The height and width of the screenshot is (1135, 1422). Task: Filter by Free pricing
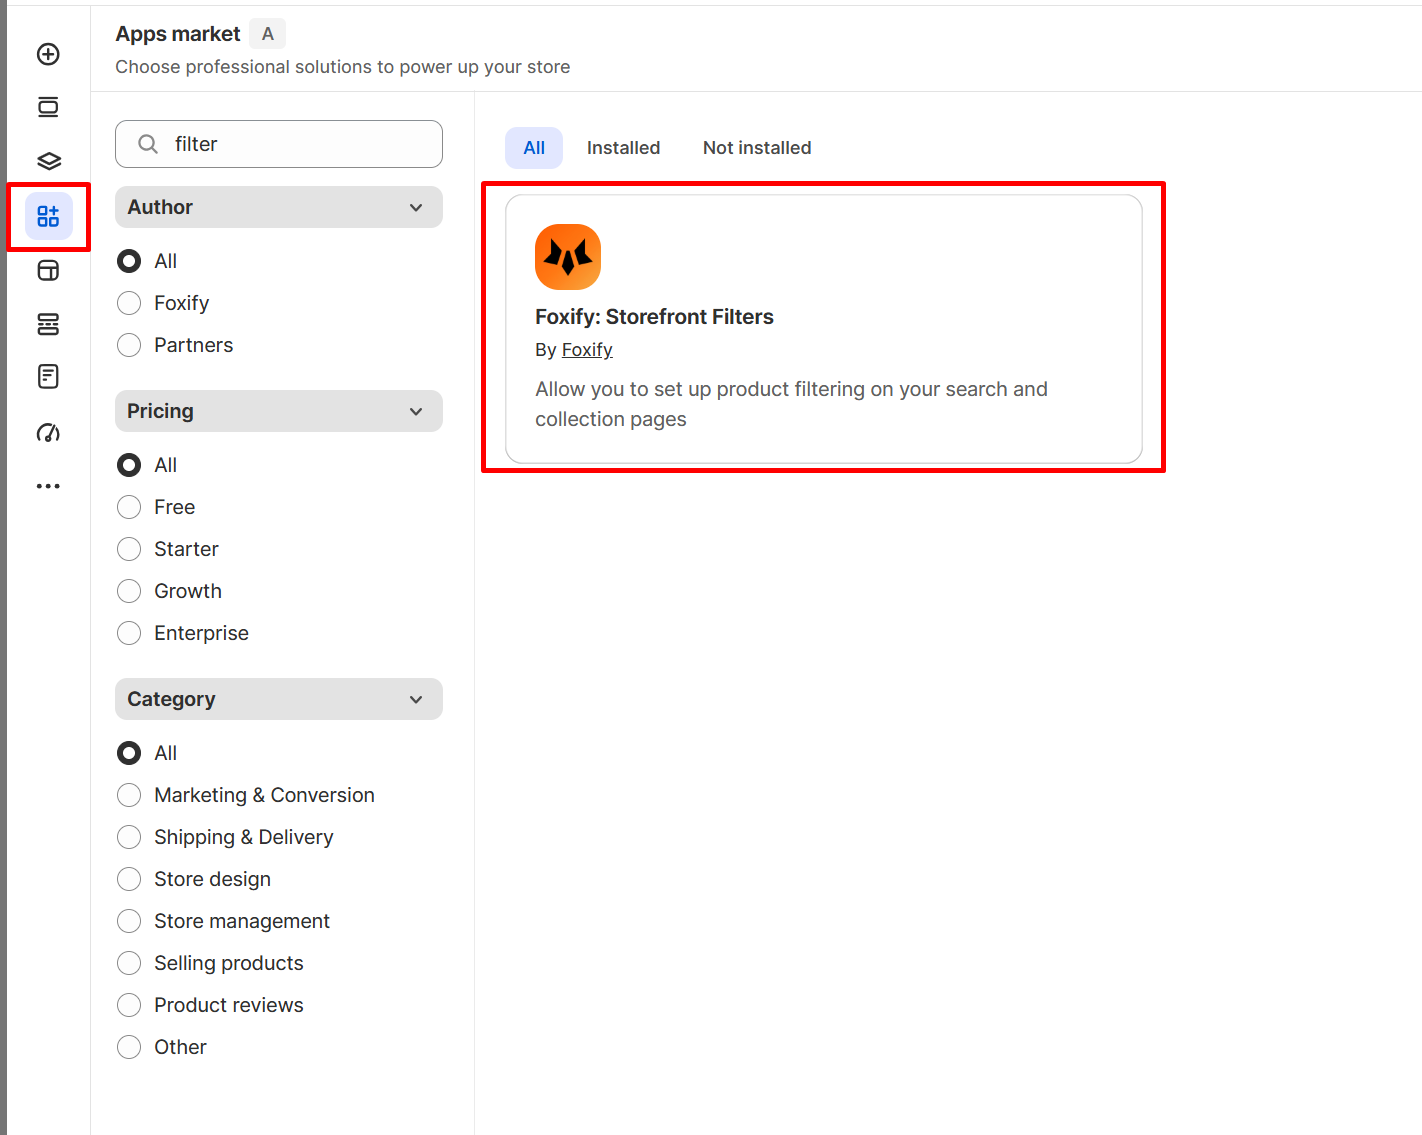pyautogui.click(x=129, y=507)
